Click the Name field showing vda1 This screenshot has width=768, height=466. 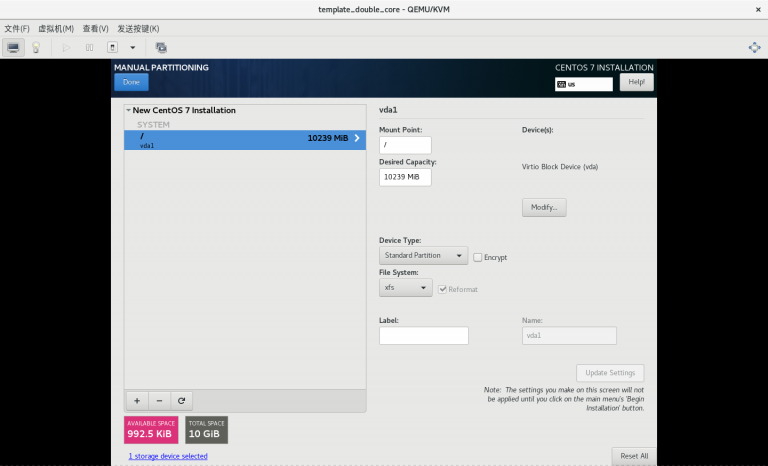coord(569,336)
